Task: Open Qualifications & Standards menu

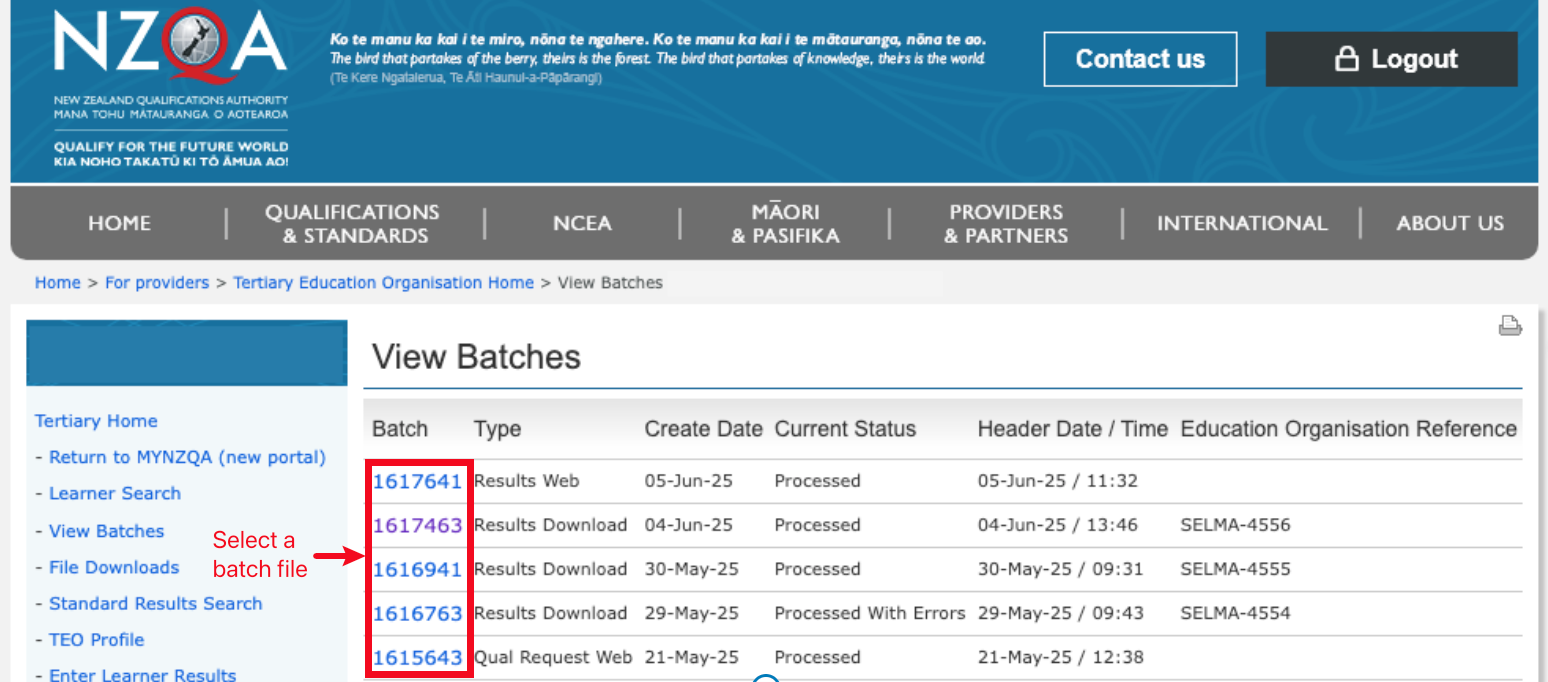Action: tap(352, 224)
